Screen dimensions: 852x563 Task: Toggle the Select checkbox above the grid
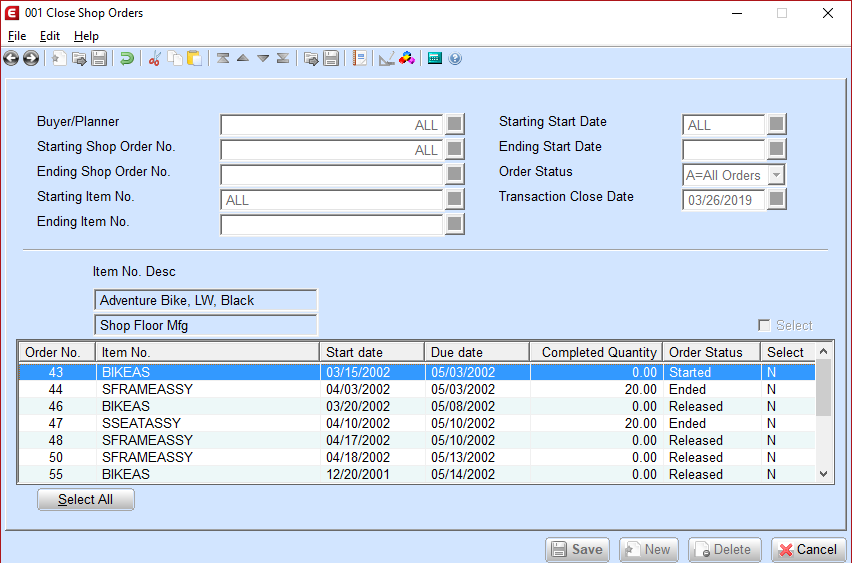(x=764, y=326)
